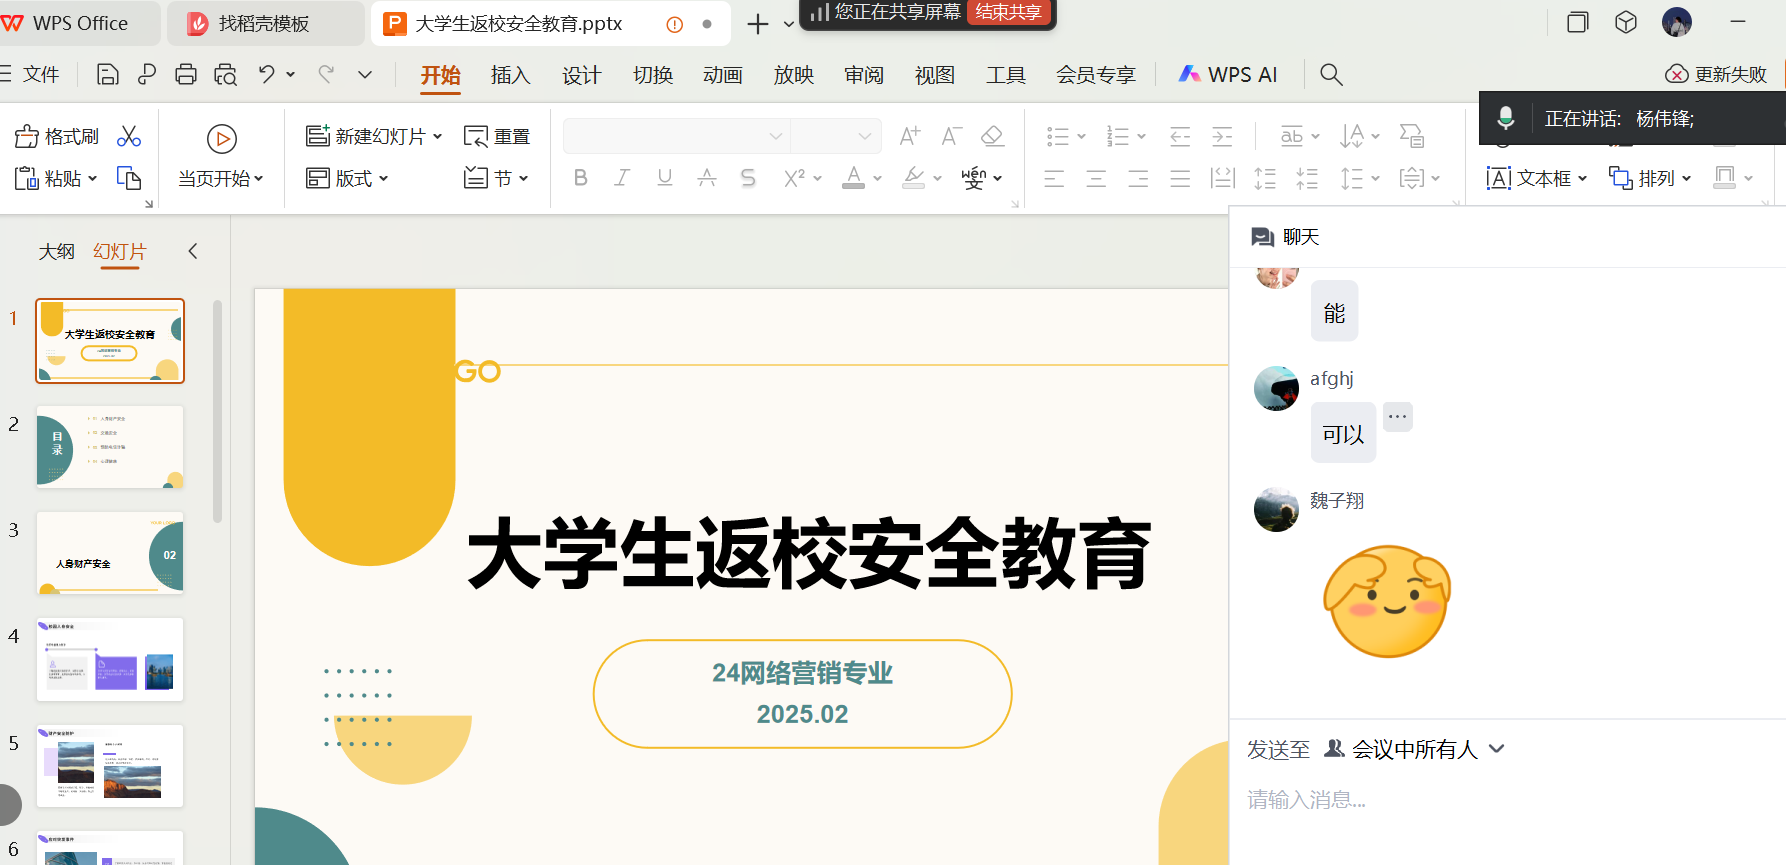Open the 会议中所有人 recipient dropdown
The height and width of the screenshot is (865, 1786).
click(1496, 749)
